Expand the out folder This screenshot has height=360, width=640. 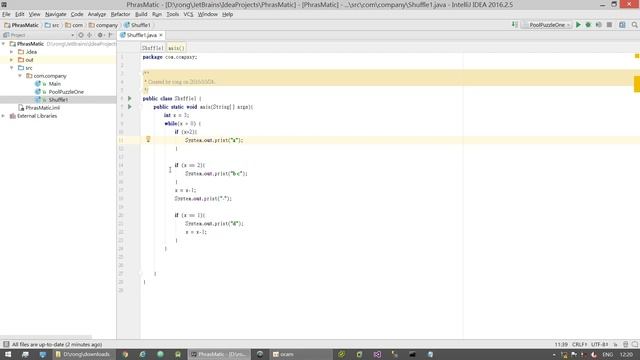coord(12,60)
